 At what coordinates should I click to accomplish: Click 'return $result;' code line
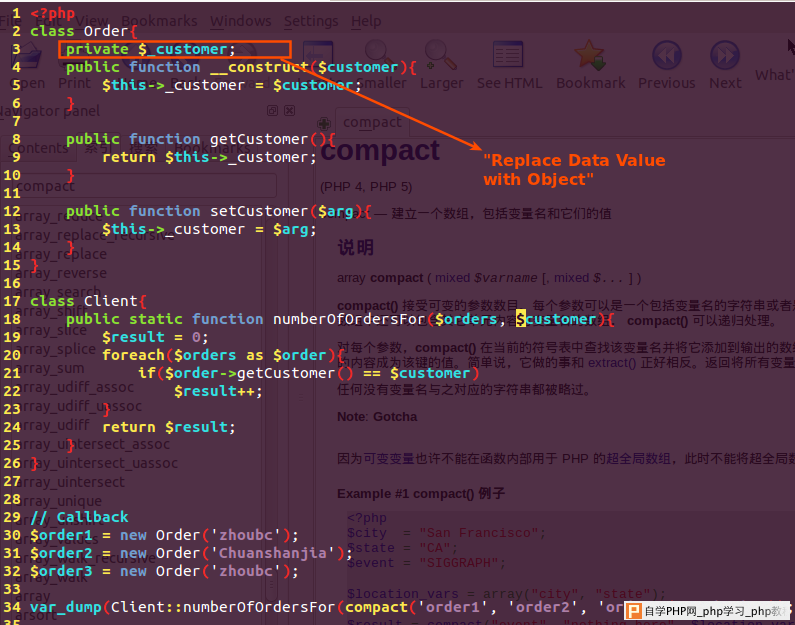[x=169, y=427]
